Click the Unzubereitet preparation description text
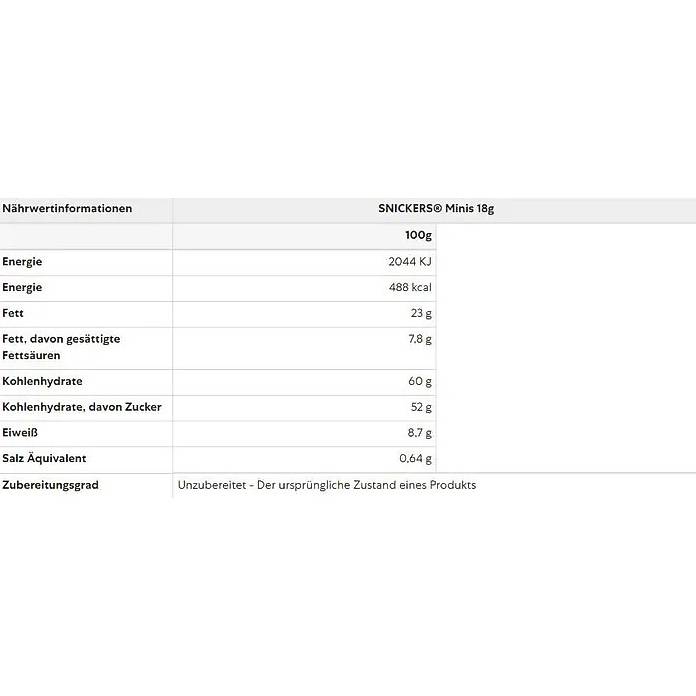 tap(327, 485)
